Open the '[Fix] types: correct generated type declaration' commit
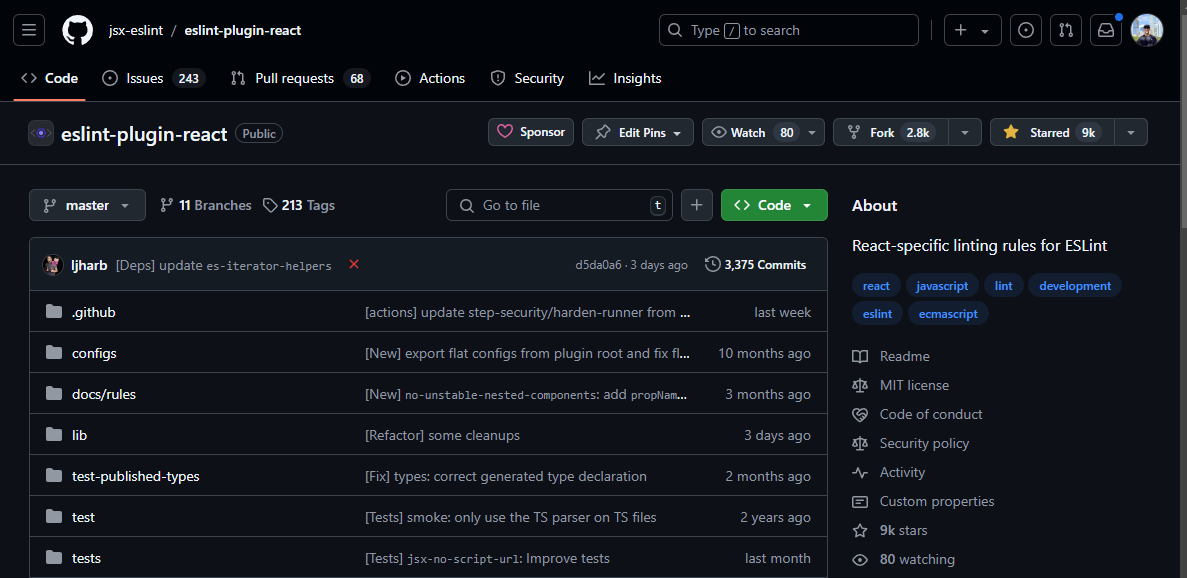Viewport: 1187px width, 578px height. coord(506,477)
